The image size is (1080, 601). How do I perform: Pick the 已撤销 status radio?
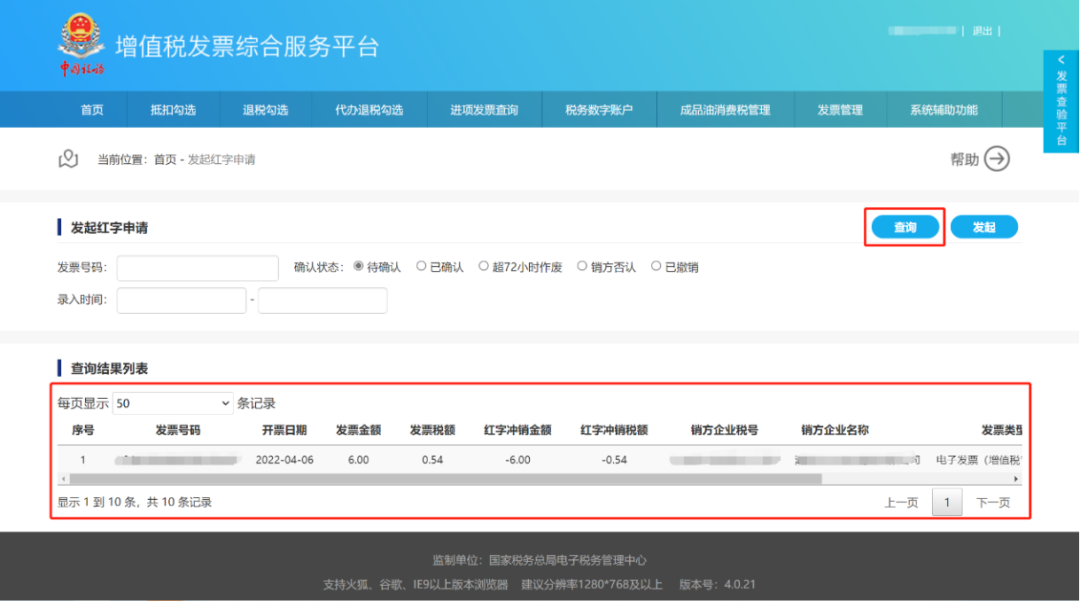click(x=656, y=267)
